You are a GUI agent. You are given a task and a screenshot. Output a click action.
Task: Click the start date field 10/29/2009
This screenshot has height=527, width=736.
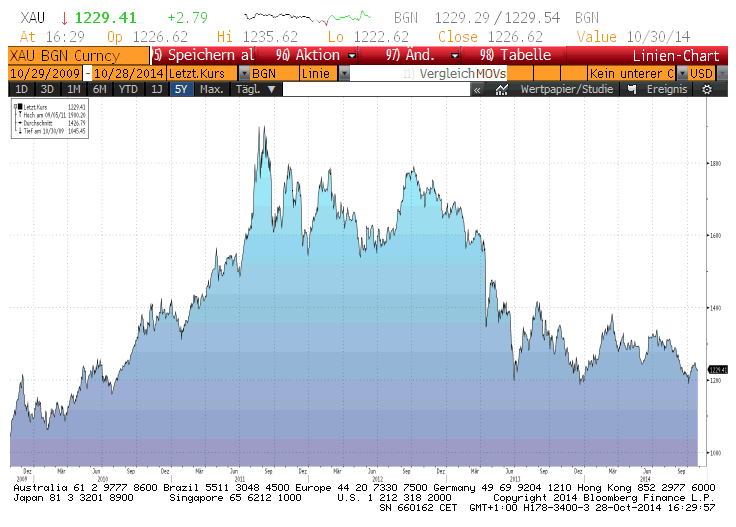click(x=46, y=74)
